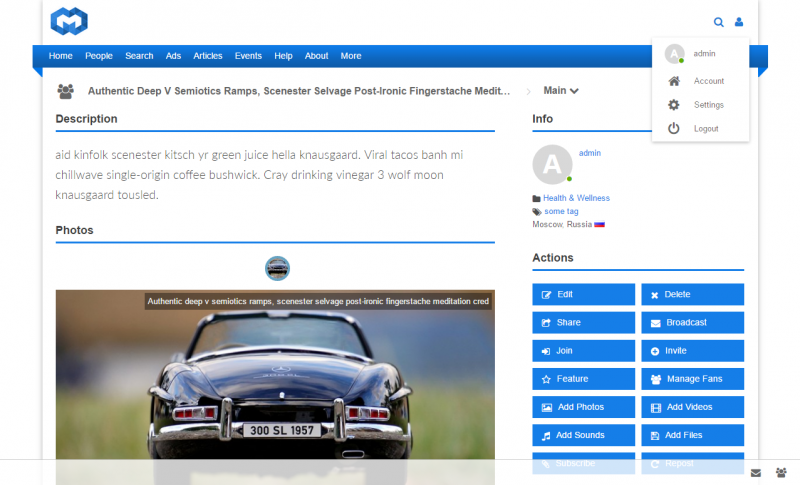Click the group people icon beside the title

[x=65, y=91]
